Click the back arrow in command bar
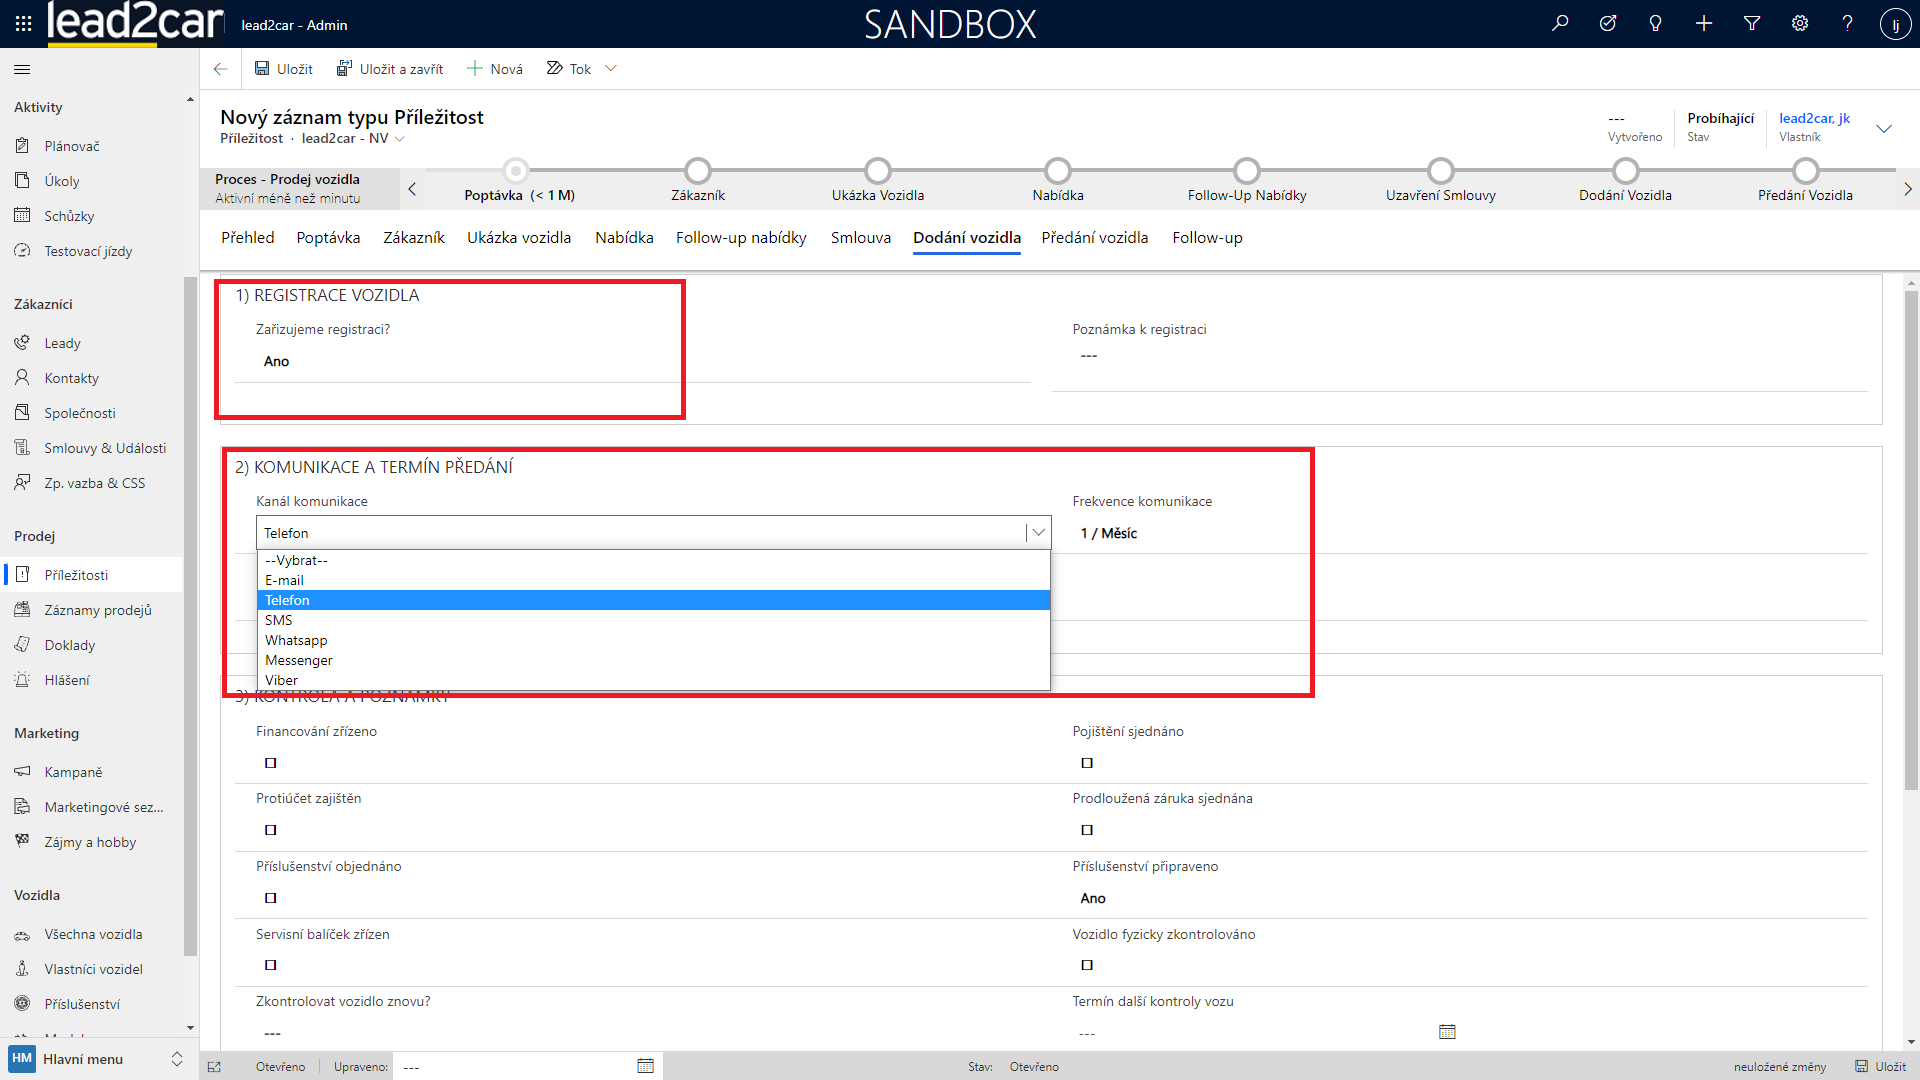Viewport: 1920px width, 1080px height. pyautogui.click(x=220, y=69)
